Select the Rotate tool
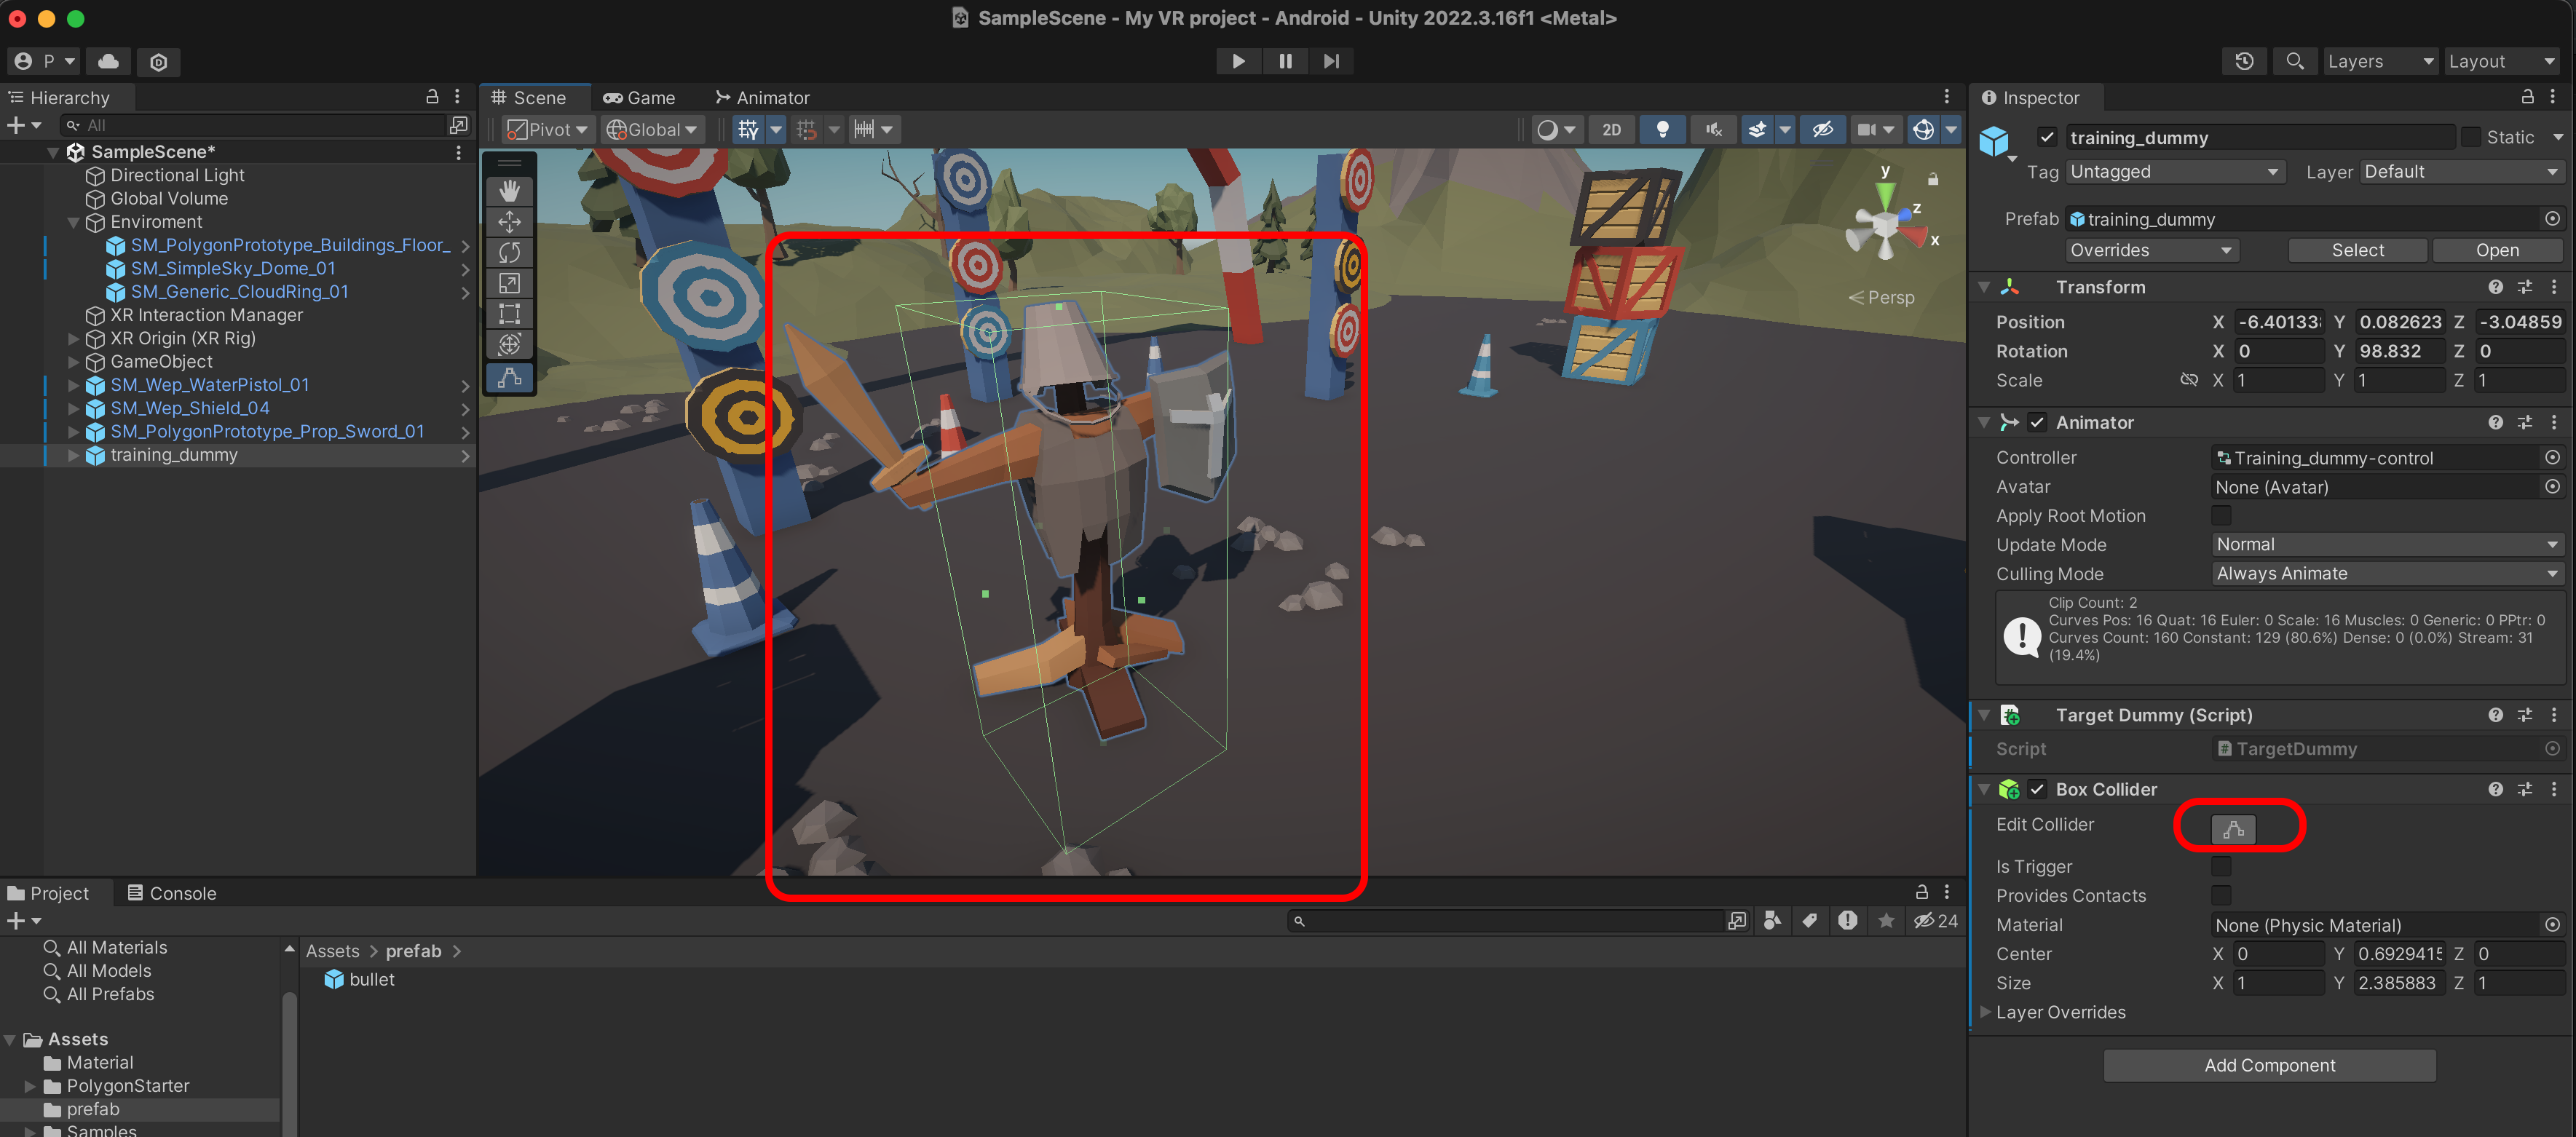Screen dimensions: 2576x1137 (x=509, y=252)
